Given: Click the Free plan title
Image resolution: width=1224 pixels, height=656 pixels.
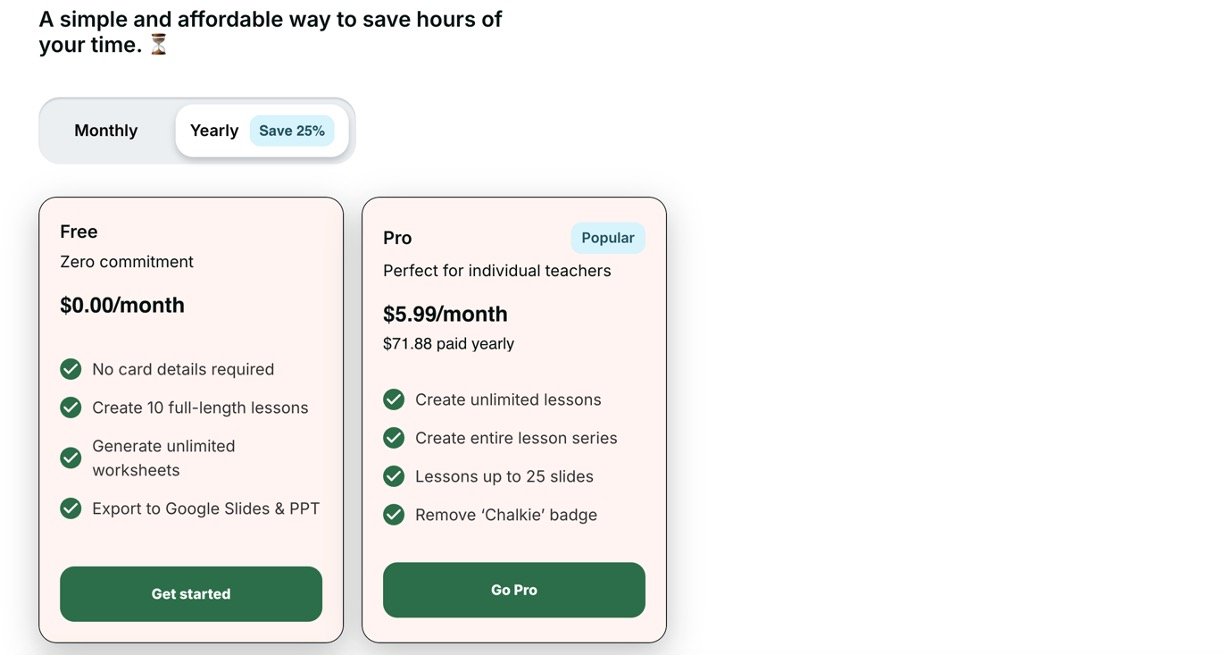Looking at the screenshot, I should [x=79, y=232].
